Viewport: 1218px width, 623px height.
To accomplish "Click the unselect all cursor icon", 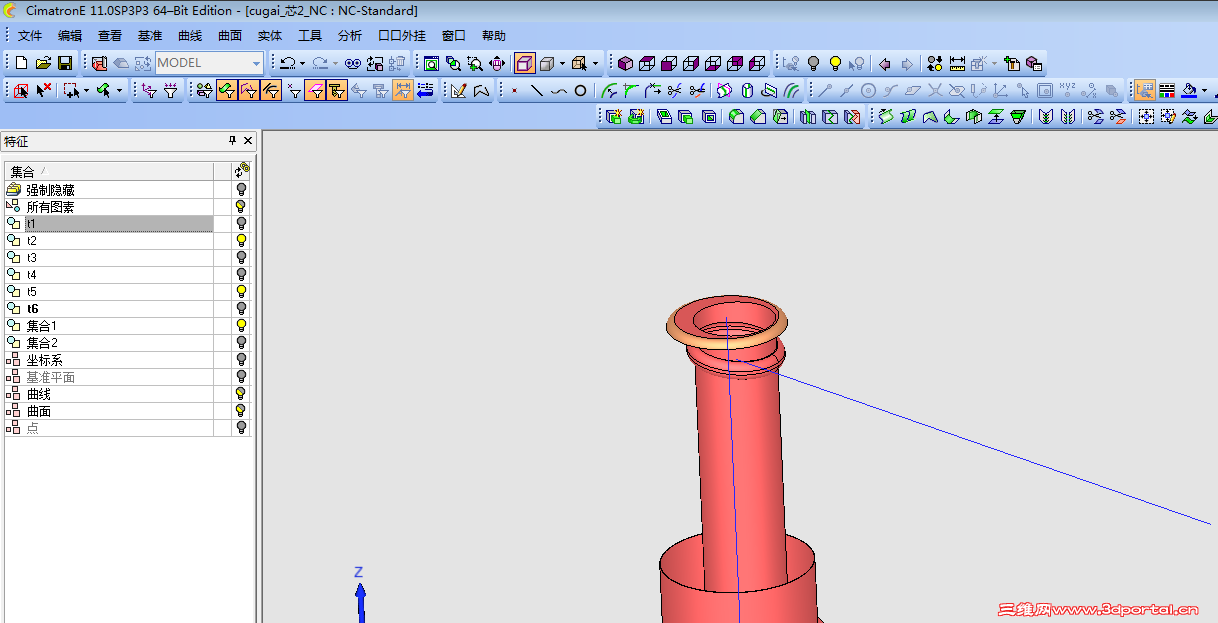I will 43,90.
